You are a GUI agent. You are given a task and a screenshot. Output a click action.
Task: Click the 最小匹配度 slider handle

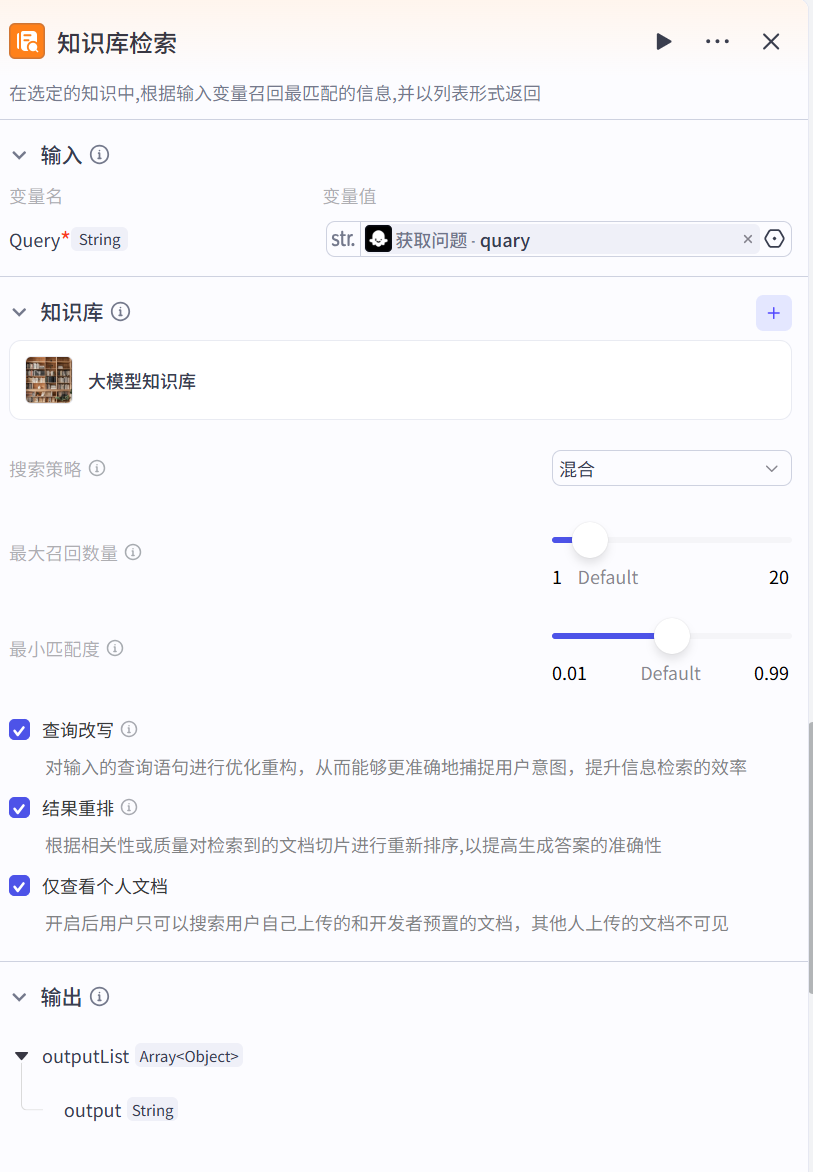pyautogui.click(x=672, y=636)
